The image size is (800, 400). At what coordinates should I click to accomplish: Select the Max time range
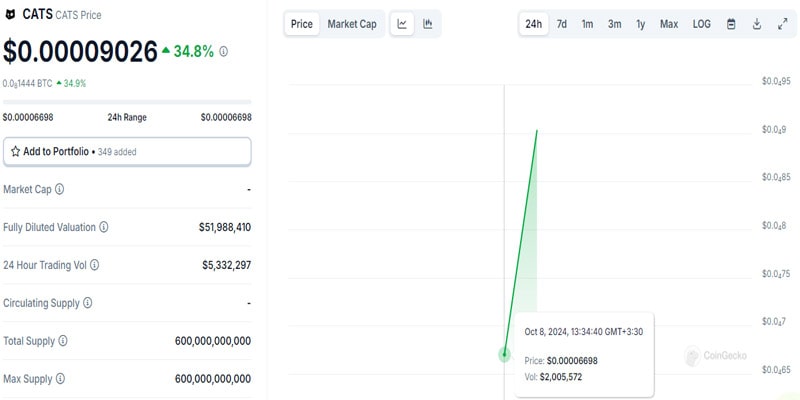point(669,24)
